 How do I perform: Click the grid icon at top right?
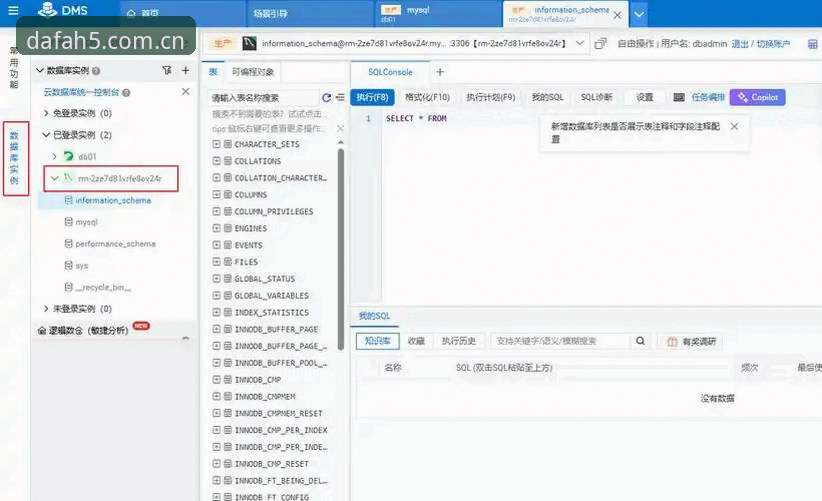tap(812, 44)
